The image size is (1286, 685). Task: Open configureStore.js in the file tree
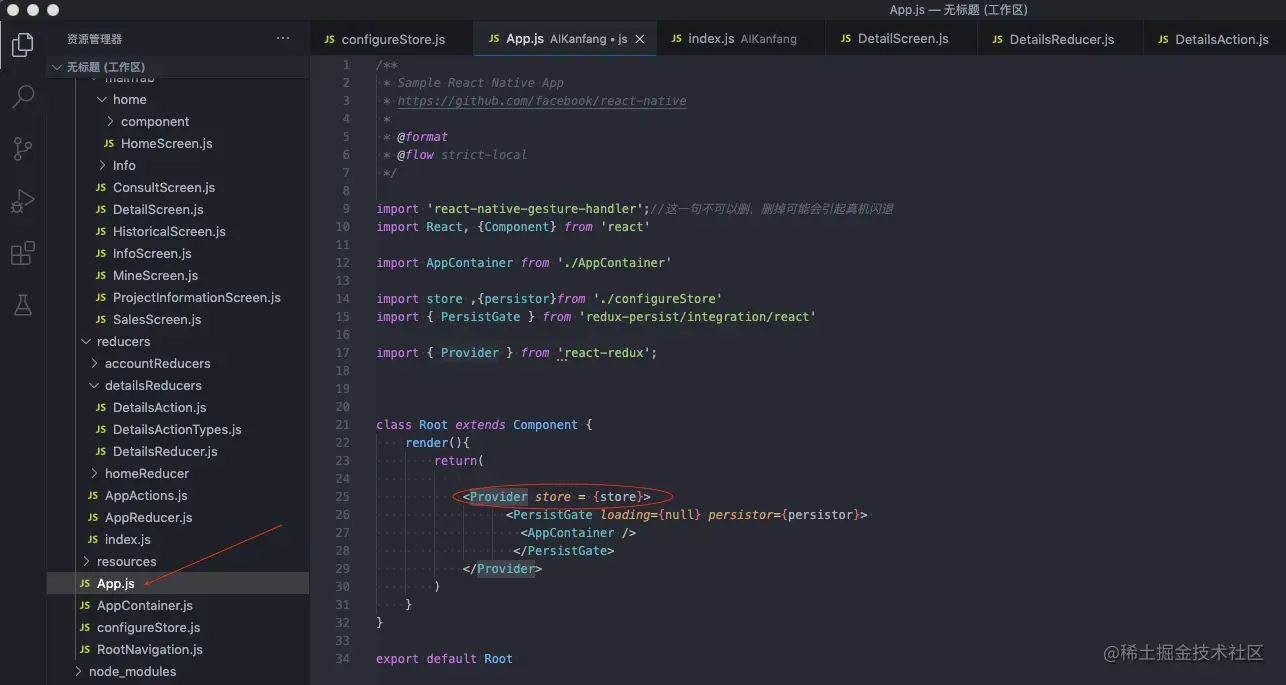pos(178,627)
